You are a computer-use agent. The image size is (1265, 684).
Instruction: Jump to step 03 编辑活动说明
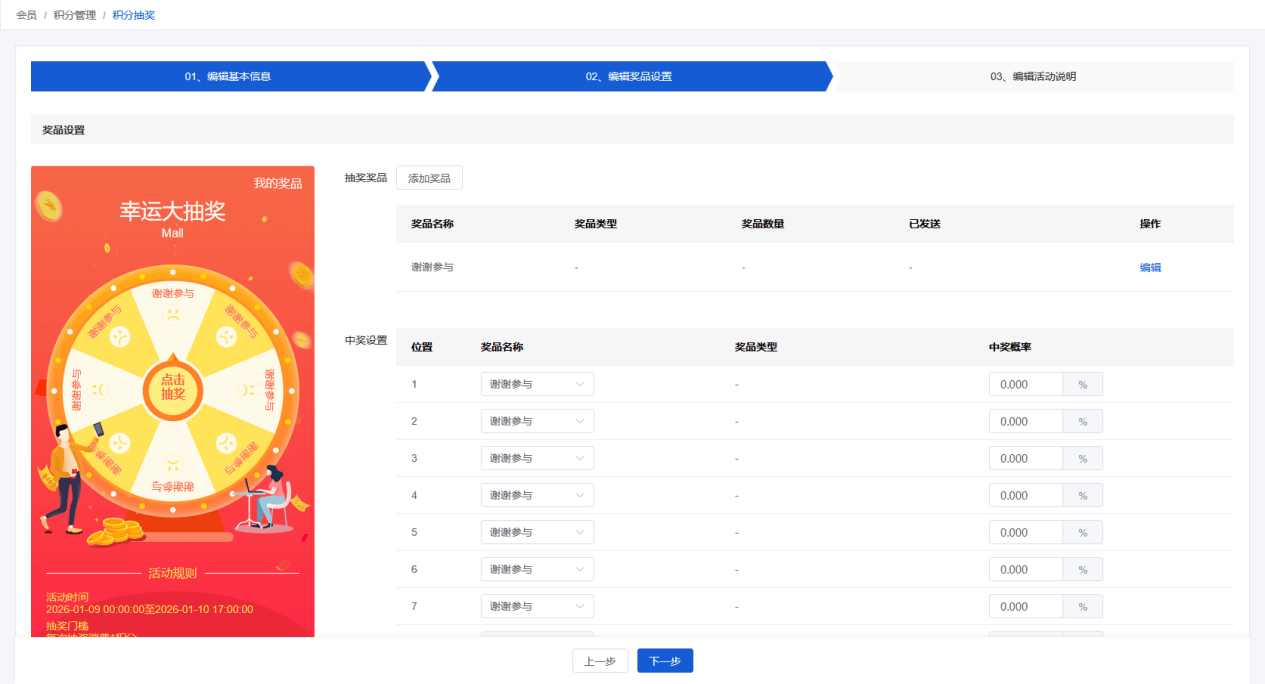coord(1032,76)
